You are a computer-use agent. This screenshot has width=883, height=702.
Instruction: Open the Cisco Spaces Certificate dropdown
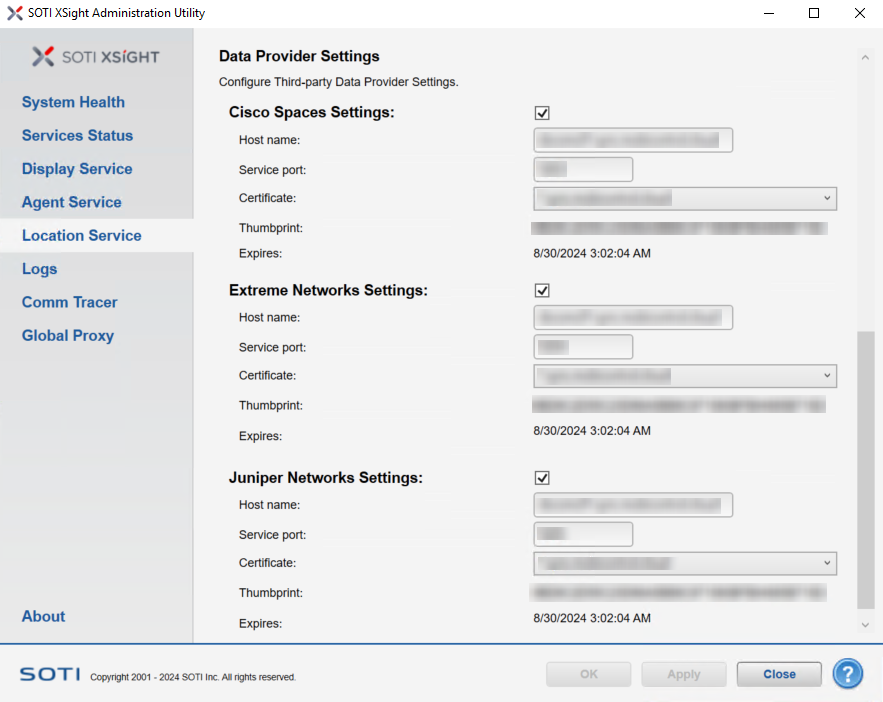coord(685,199)
